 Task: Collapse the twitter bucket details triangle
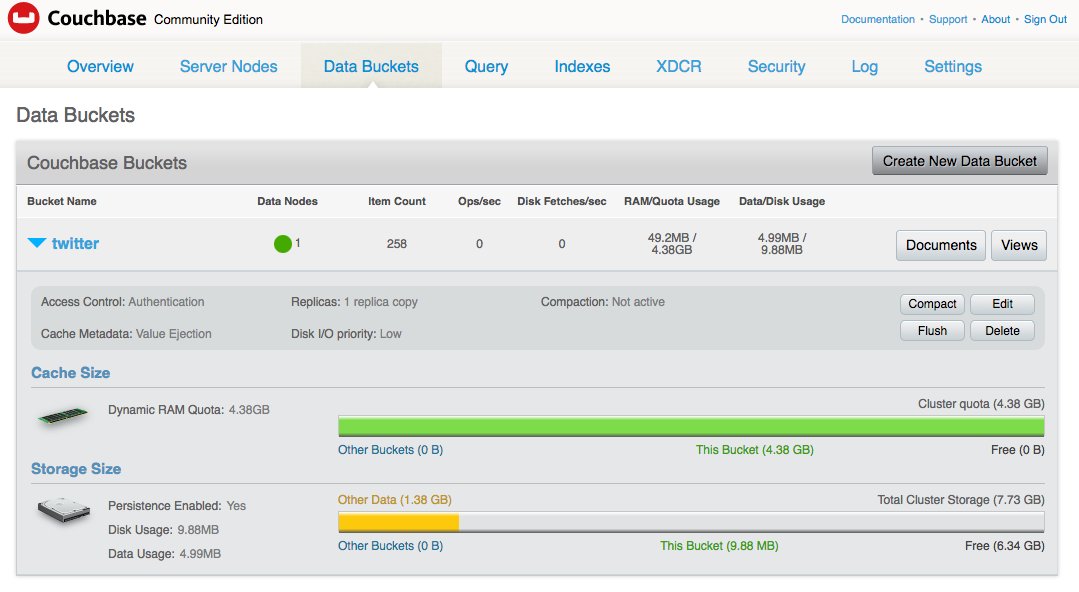tap(36, 243)
